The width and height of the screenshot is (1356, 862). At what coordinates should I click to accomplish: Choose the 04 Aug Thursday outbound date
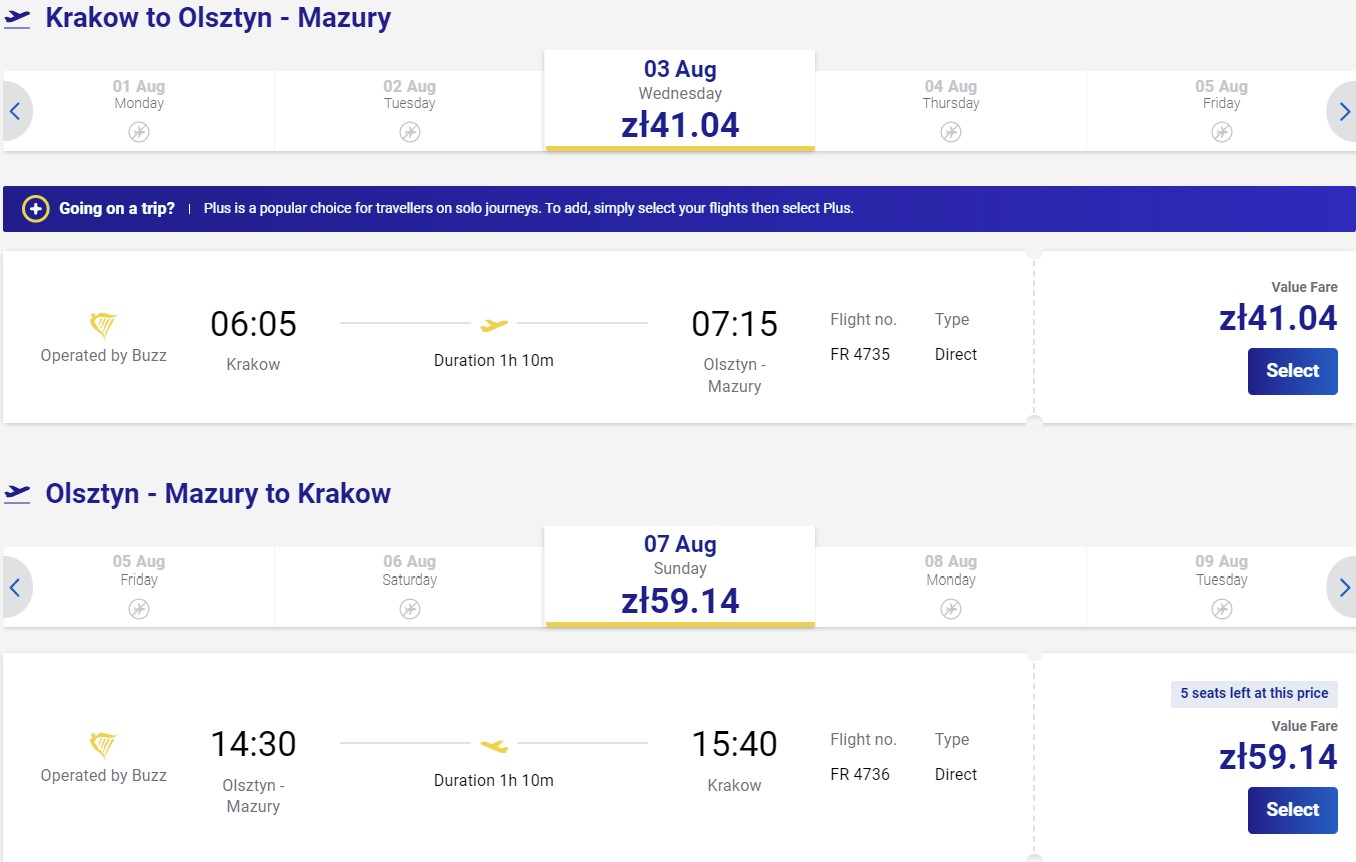950,111
